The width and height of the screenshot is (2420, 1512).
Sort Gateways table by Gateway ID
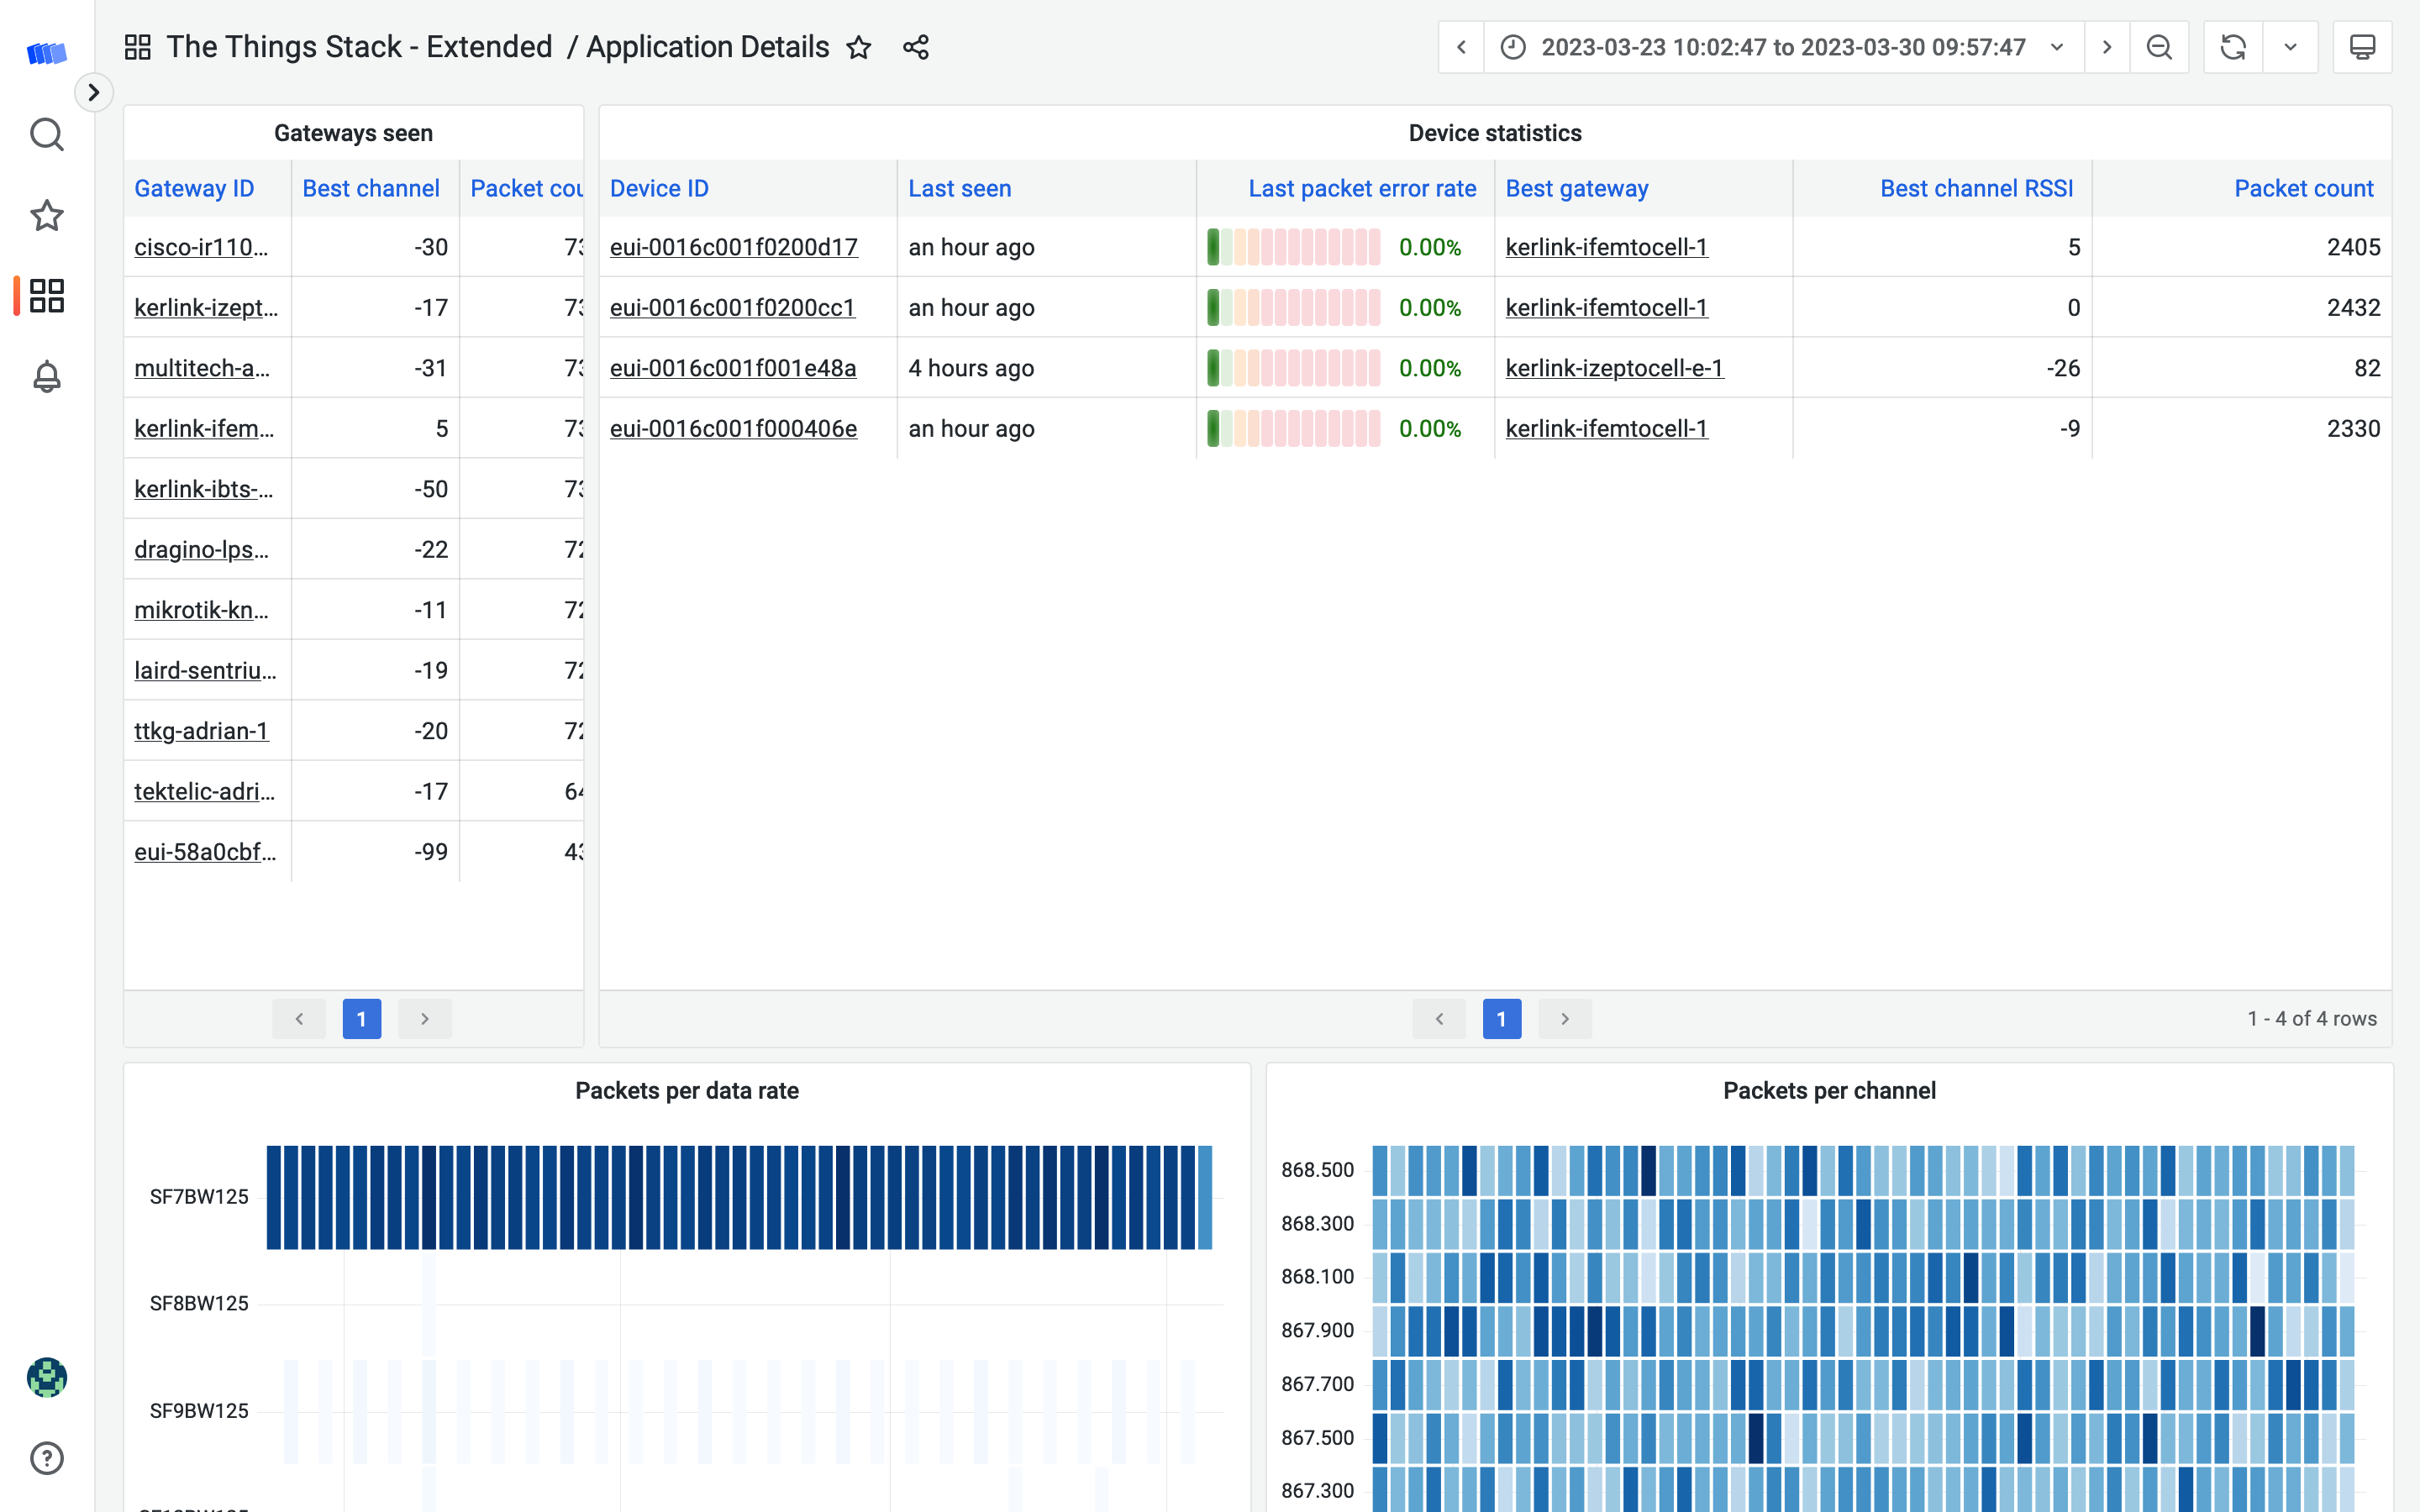[194, 188]
